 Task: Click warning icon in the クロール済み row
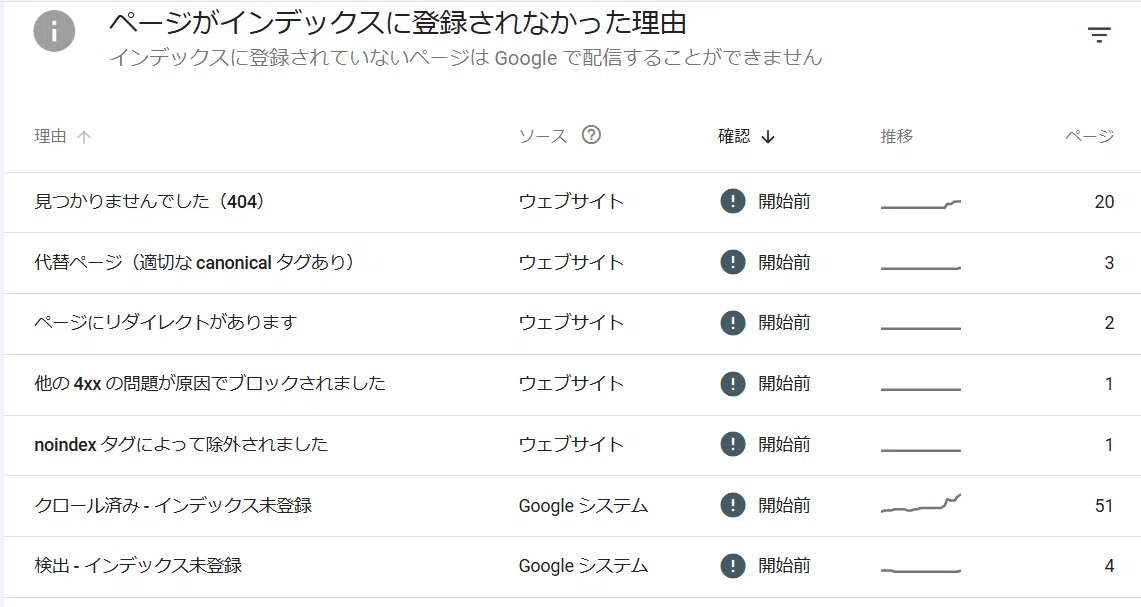[x=733, y=505]
